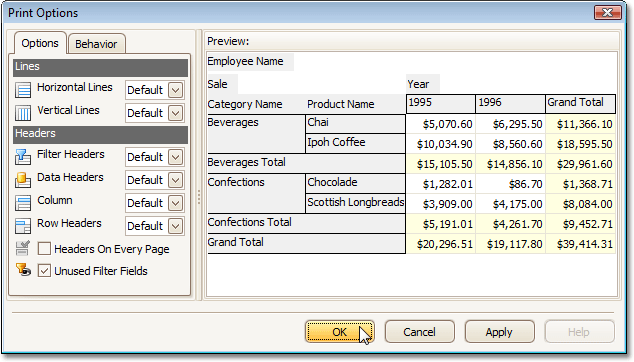
Task: Click the $39,414.31 grand total cell
Action: [x=581, y=244]
